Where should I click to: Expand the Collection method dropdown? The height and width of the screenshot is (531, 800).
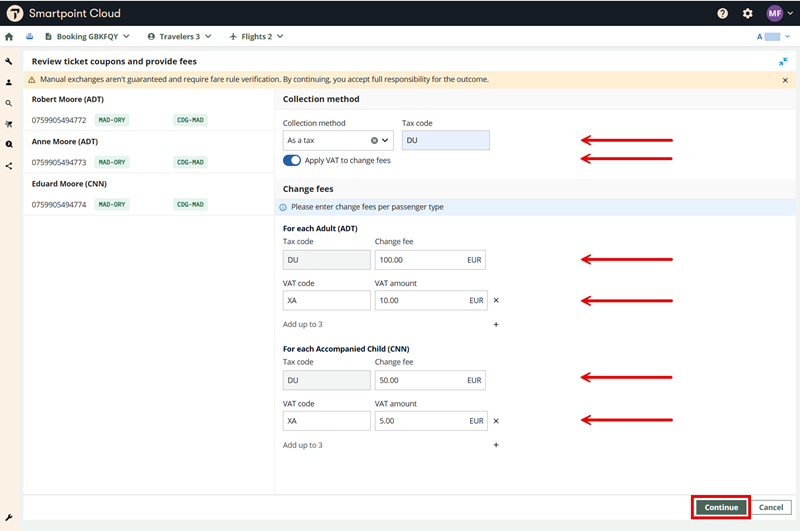[x=386, y=141]
